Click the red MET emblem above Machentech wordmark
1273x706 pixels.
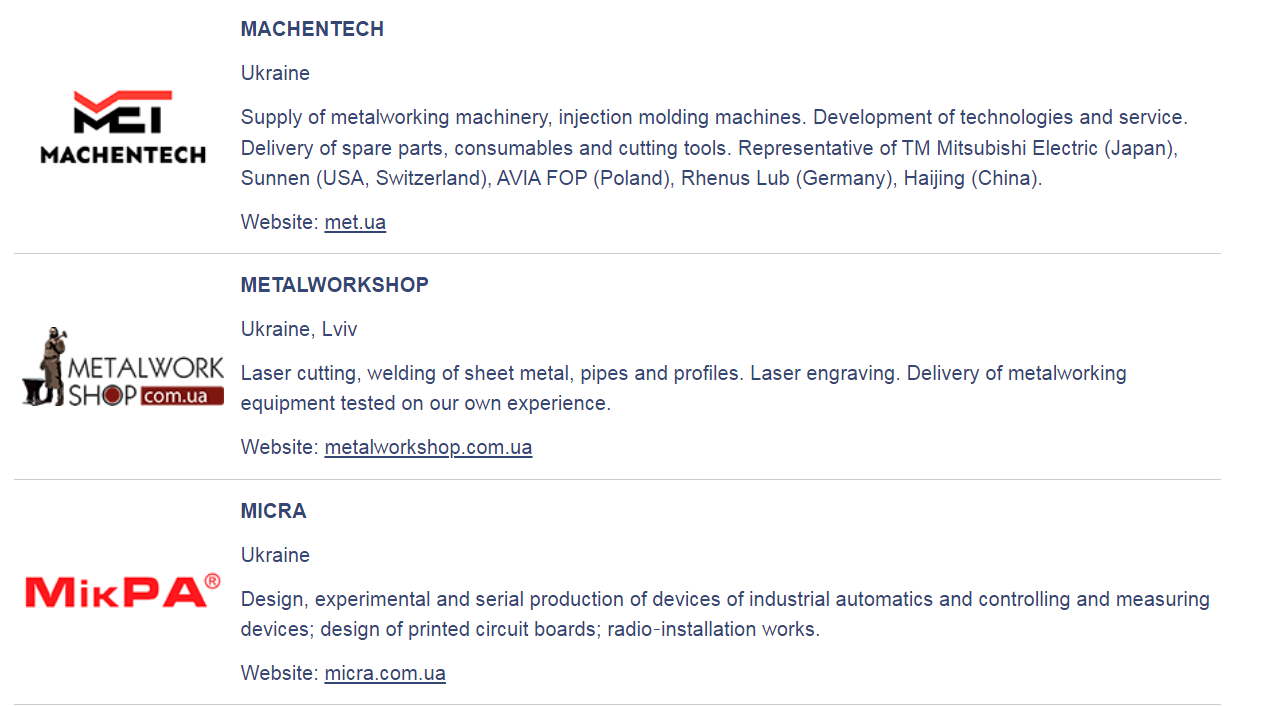(x=123, y=111)
